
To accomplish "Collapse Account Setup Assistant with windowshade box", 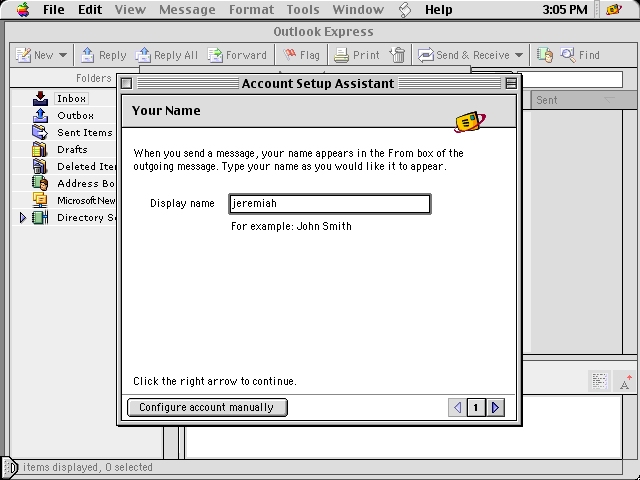I will 511,84.
